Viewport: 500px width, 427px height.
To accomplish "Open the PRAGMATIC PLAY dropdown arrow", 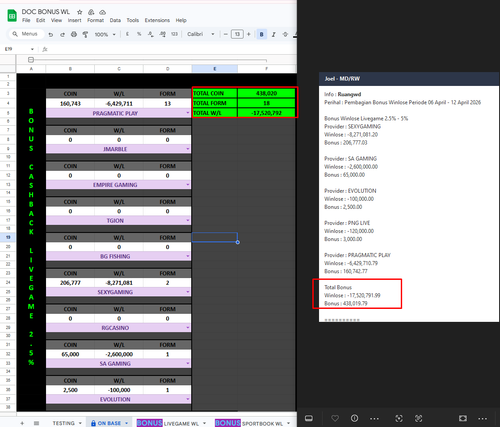I will pyautogui.click(x=188, y=113).
